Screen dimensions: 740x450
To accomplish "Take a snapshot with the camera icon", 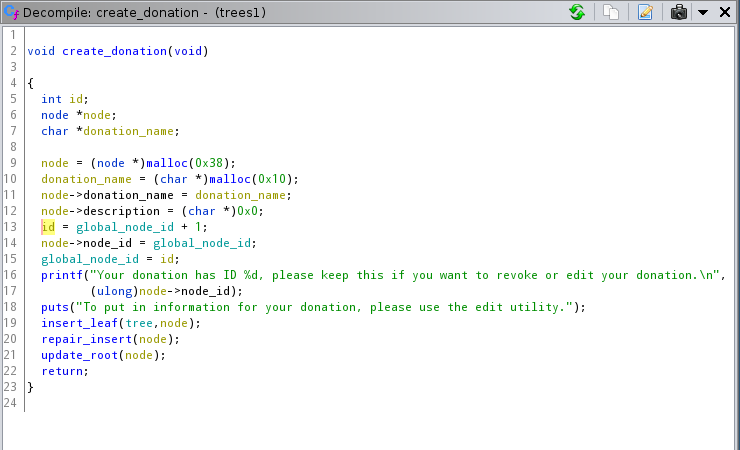I will tap(679, 12).
